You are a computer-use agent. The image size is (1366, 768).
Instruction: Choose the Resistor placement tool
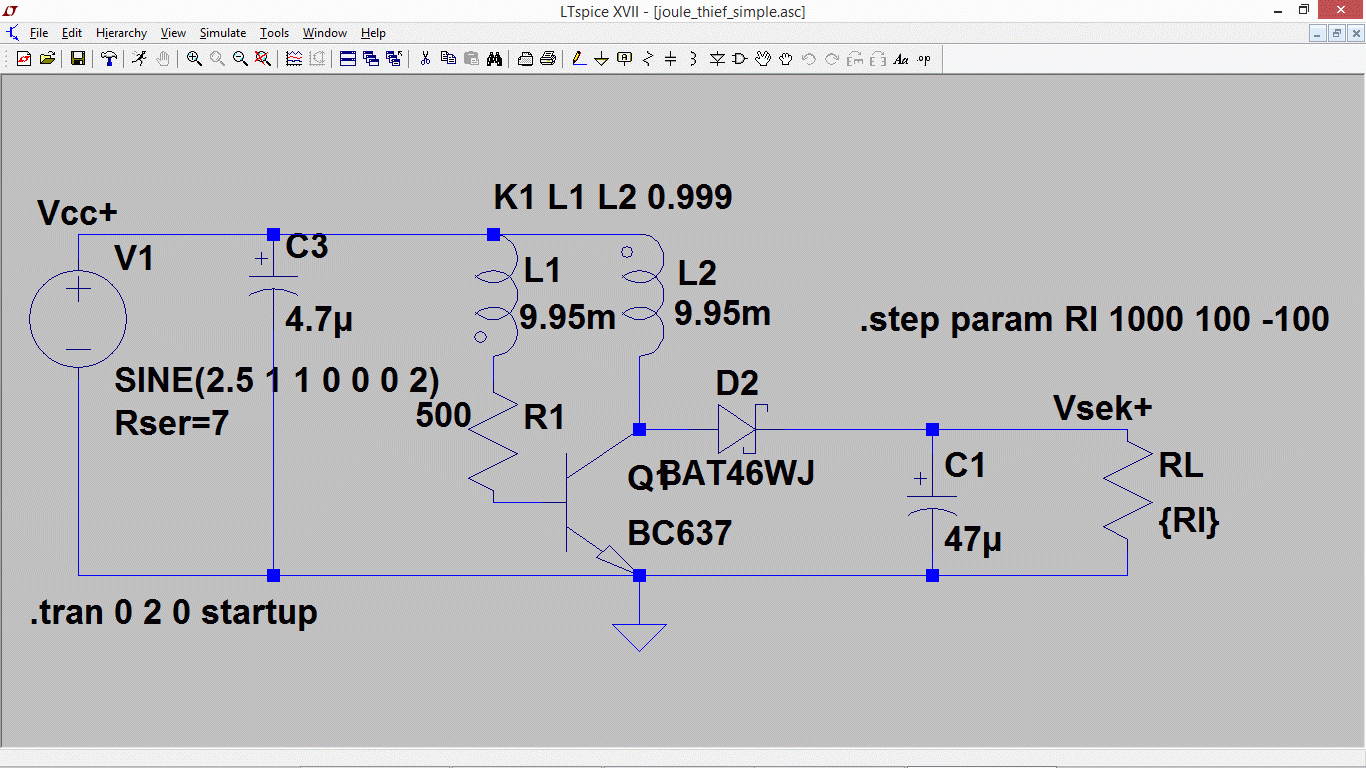coord(647,59)
